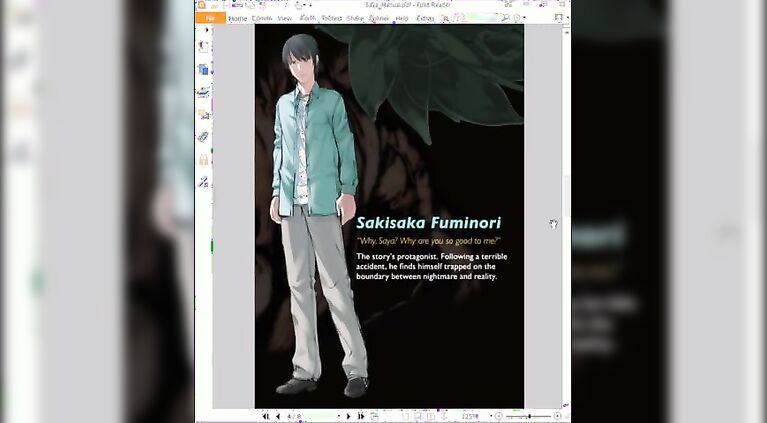This screenshot has height=423, width=767.
Task: Expand the navigation pane arrow
Action: point(206,30)
